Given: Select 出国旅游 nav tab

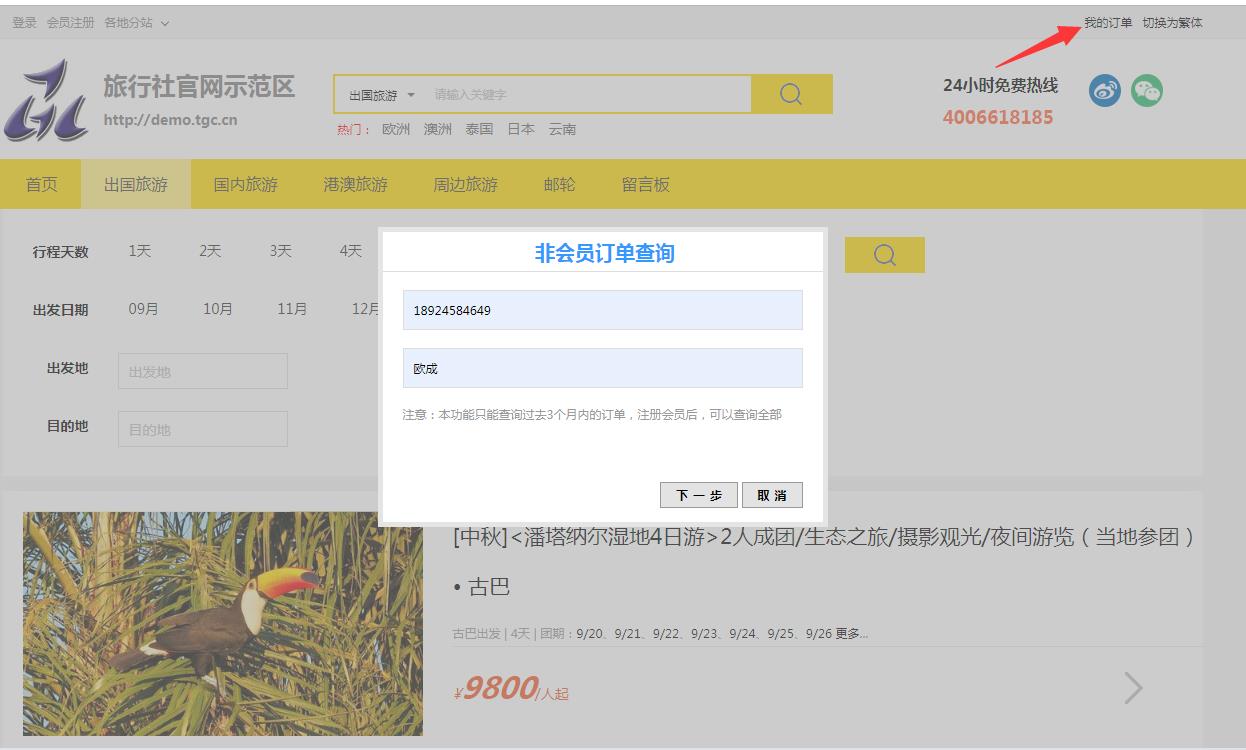Looking at the screenshot, I should click(x=136, y=184).
